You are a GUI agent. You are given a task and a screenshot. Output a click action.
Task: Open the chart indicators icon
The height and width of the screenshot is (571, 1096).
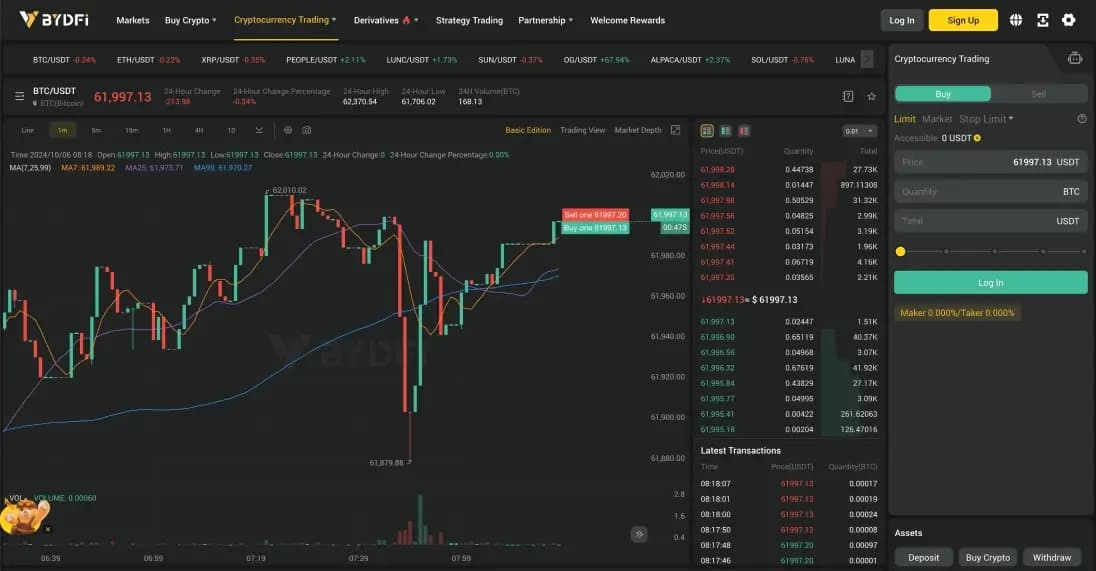(x=259, y=130)
